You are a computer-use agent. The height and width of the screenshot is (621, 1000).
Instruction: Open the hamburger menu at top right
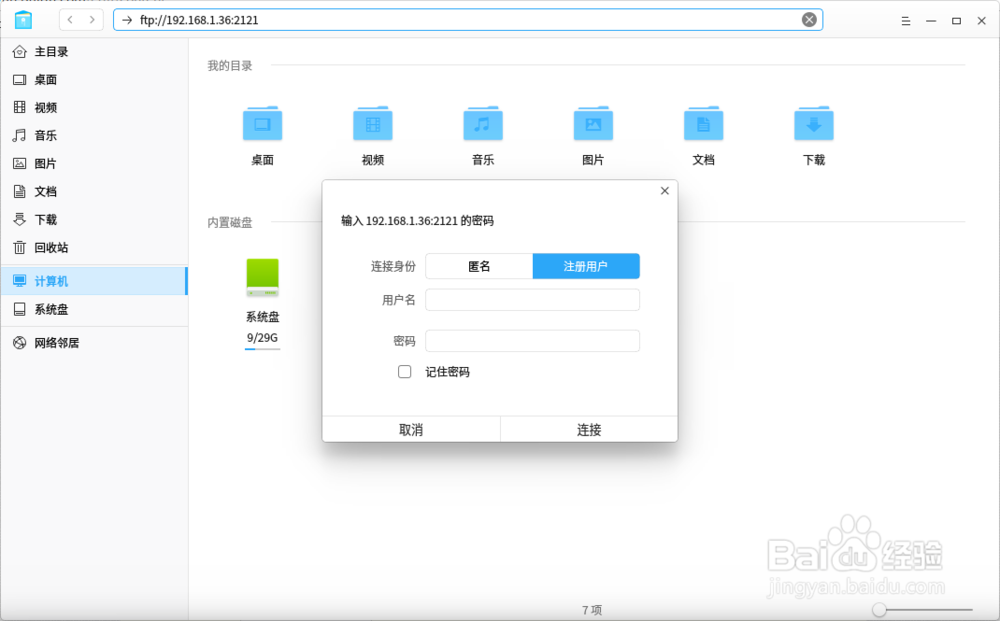click(x=905, y=19)
